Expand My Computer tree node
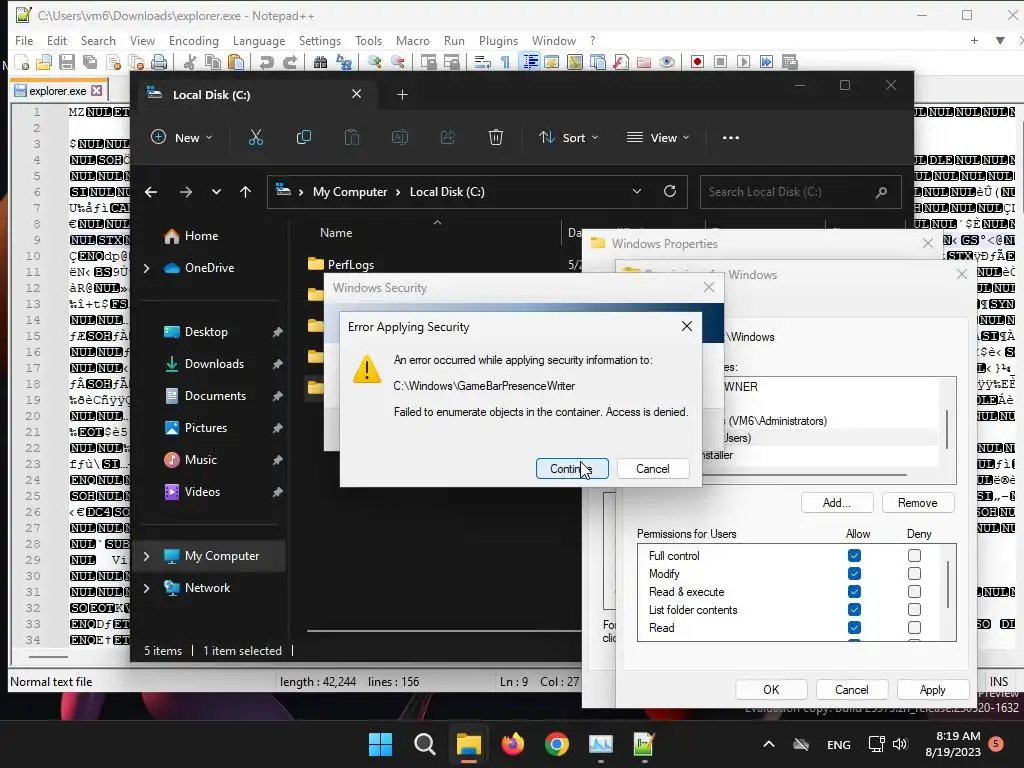 pos(146,556)
